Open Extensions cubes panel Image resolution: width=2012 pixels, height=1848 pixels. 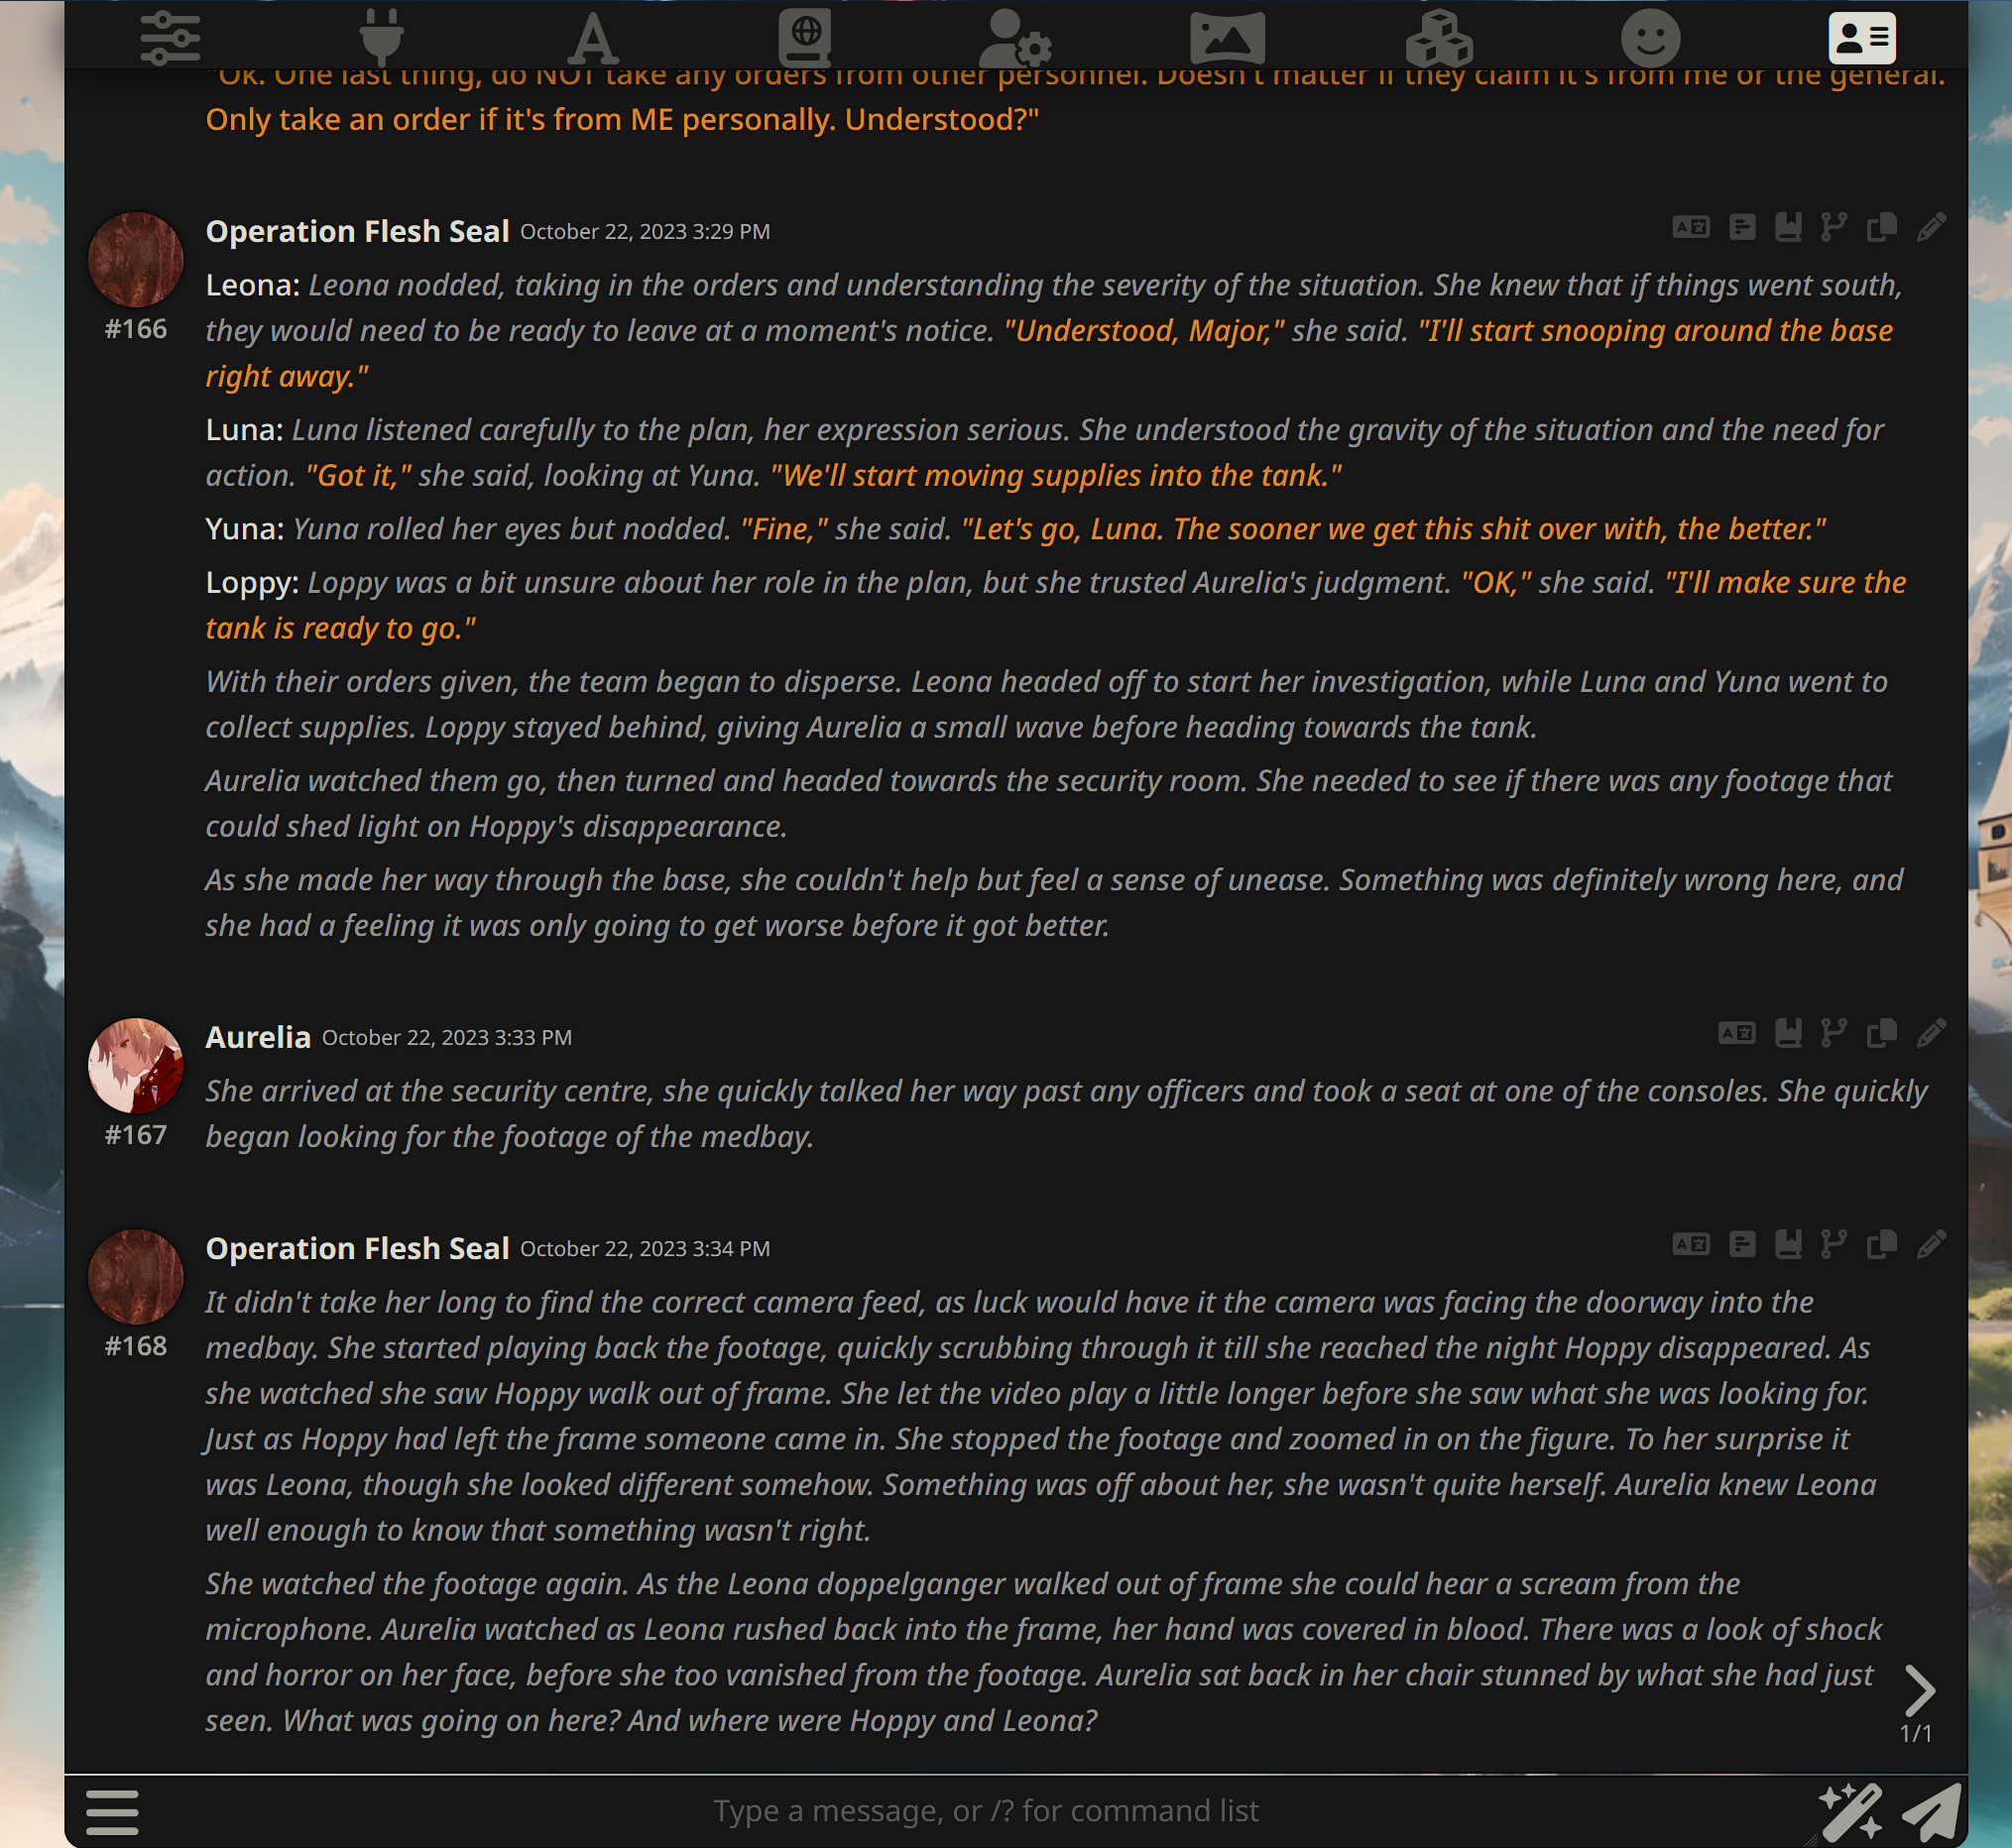tap(1439, 38)
